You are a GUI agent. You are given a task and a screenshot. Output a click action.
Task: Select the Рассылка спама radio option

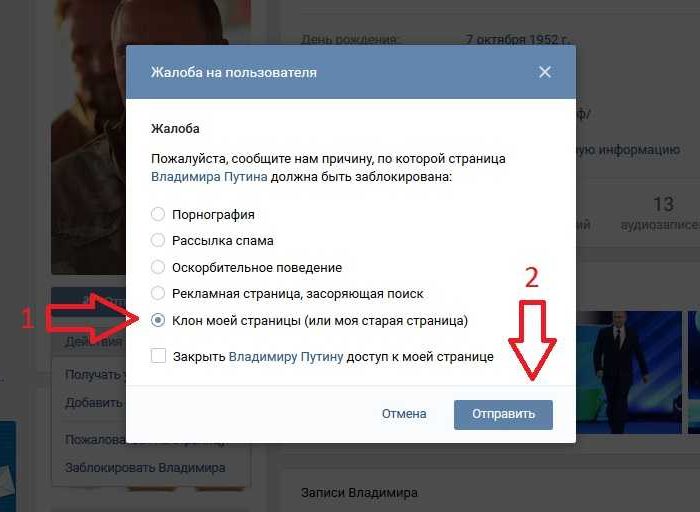pyautogui.click(x=158, y=241)
